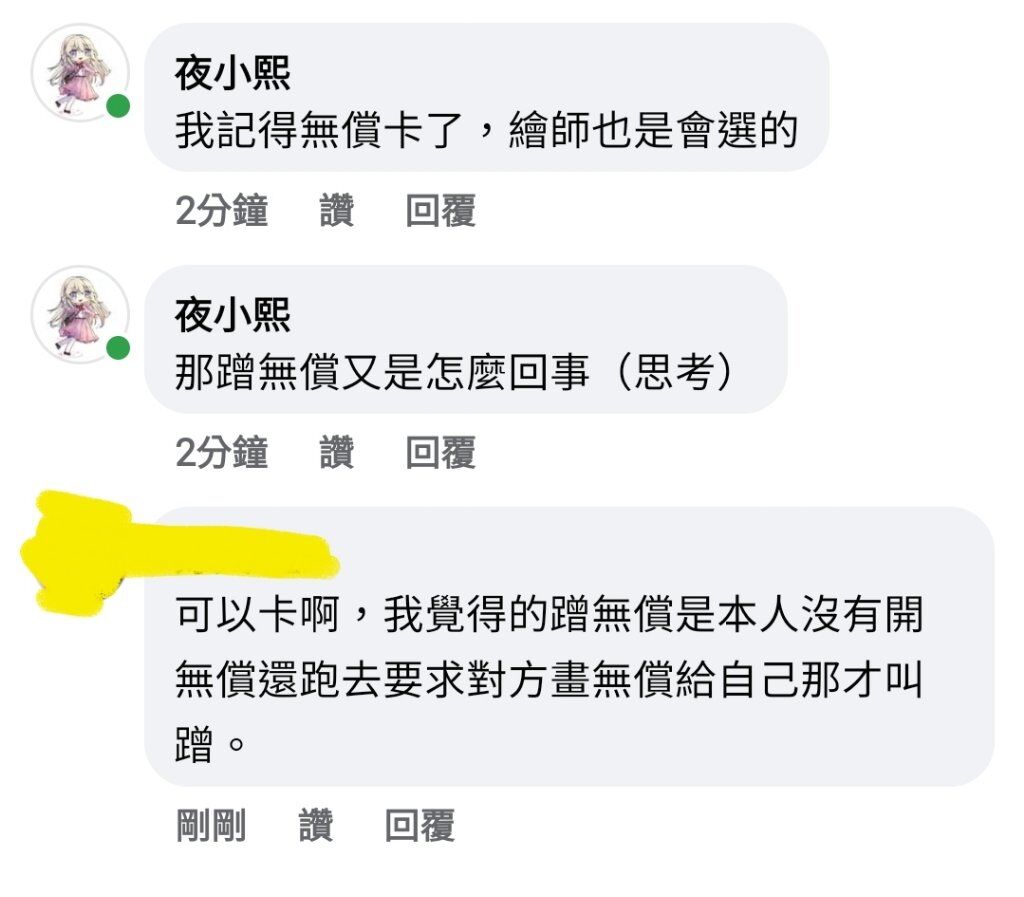Click the 剛剛 timestamp on last comment
The height and width of the screenshot is (897, 1024).
click(211, 825)
